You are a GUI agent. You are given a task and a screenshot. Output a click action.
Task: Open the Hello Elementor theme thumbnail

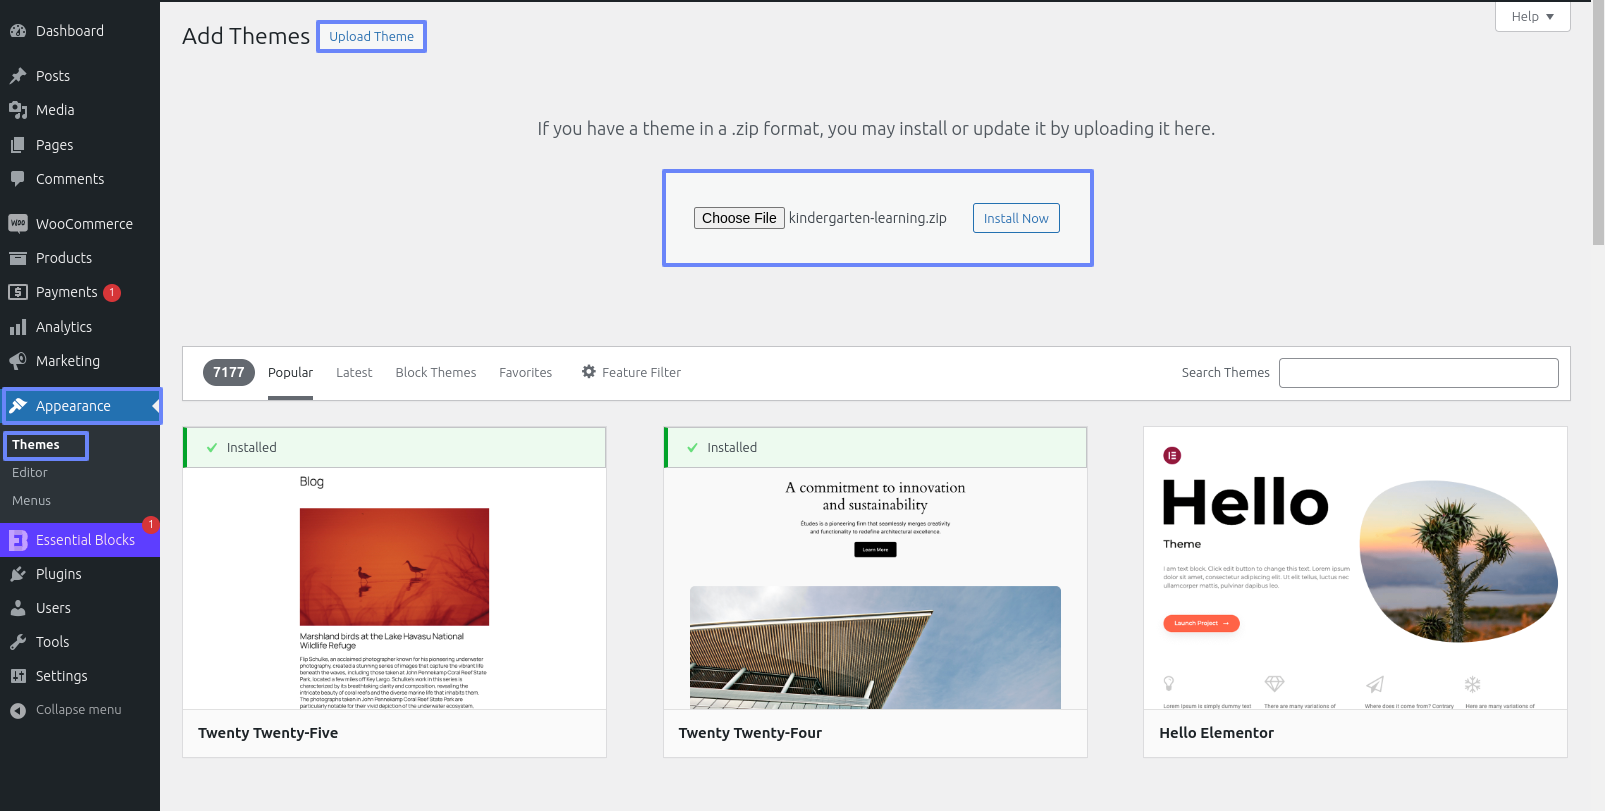click(1355, 568)
